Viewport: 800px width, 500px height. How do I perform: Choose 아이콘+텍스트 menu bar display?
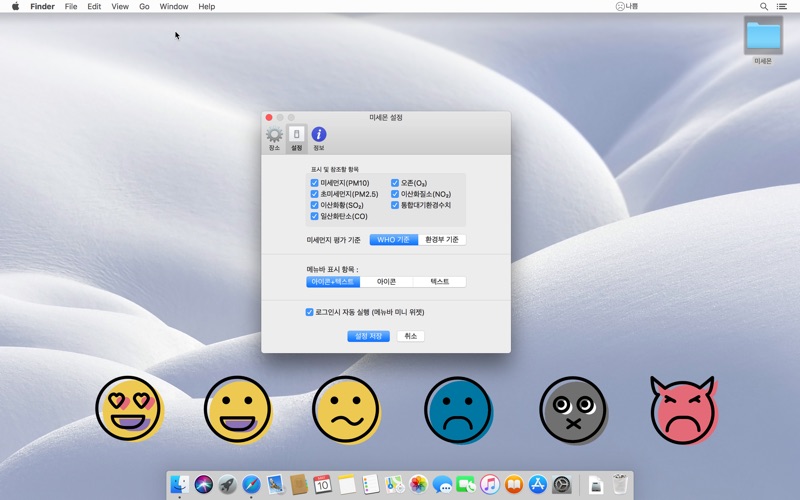point(333,282)
